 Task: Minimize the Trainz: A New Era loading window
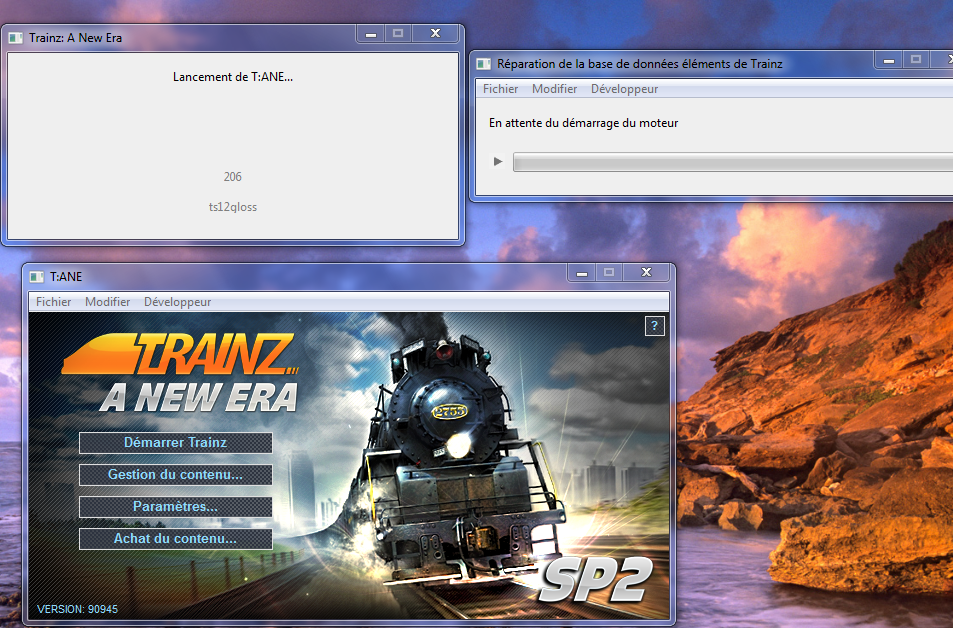(371, 34)
